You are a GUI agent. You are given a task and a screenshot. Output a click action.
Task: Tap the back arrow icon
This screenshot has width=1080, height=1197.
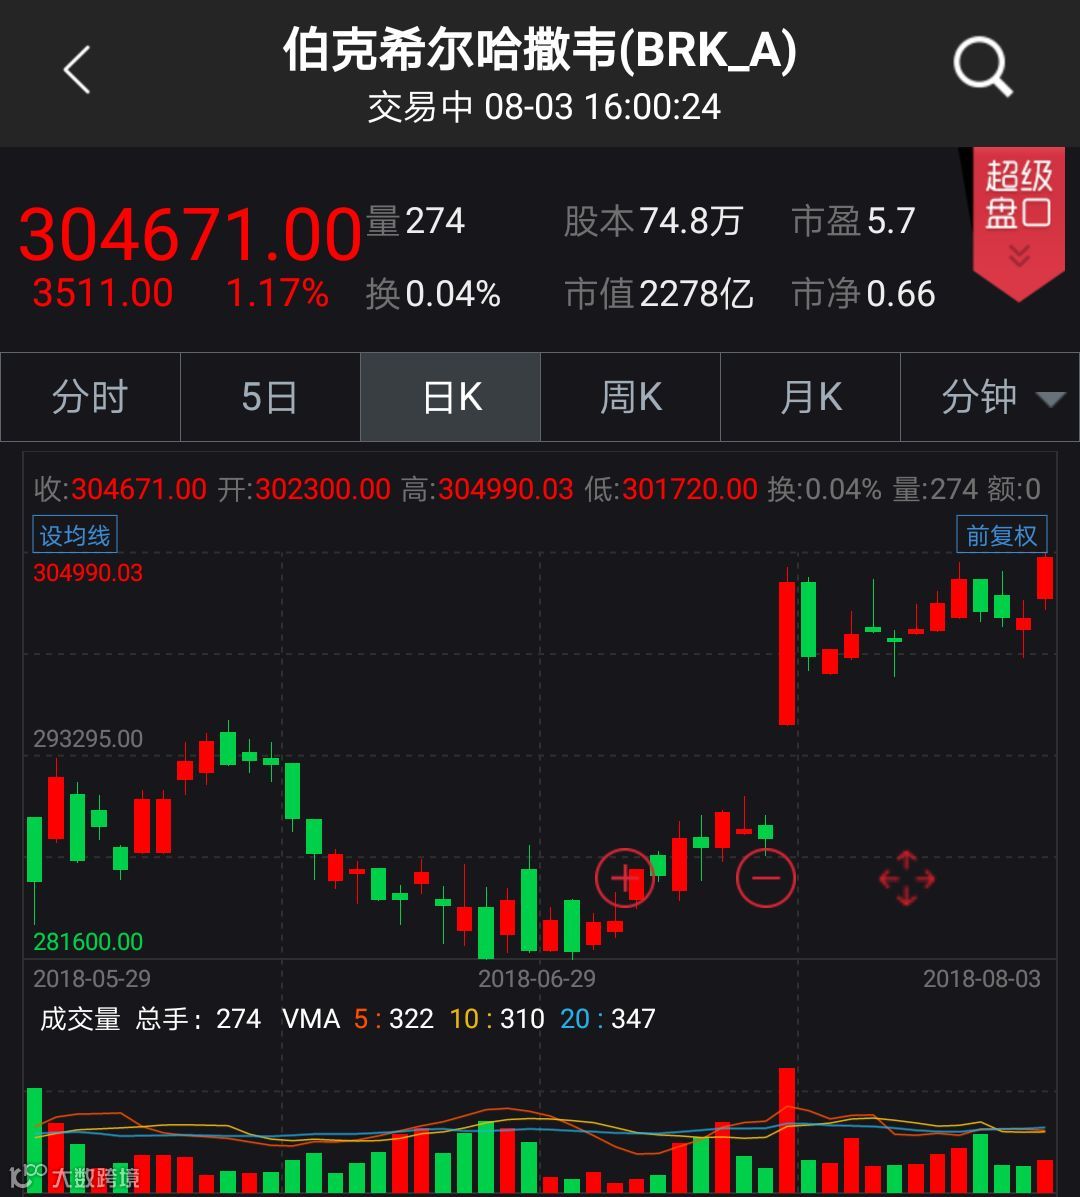(x=77, y=69)
